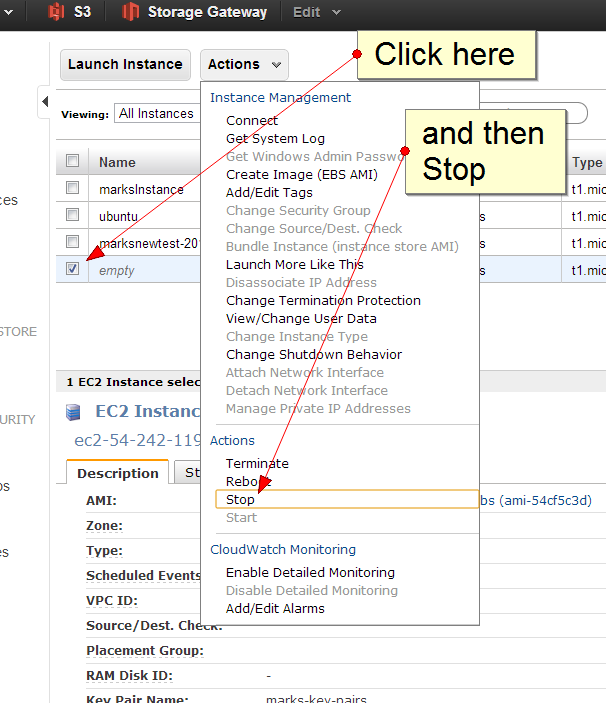Viewport: 606px width, 703px height.
Task: Select View/Change User Data
Action: coord(301,318)
